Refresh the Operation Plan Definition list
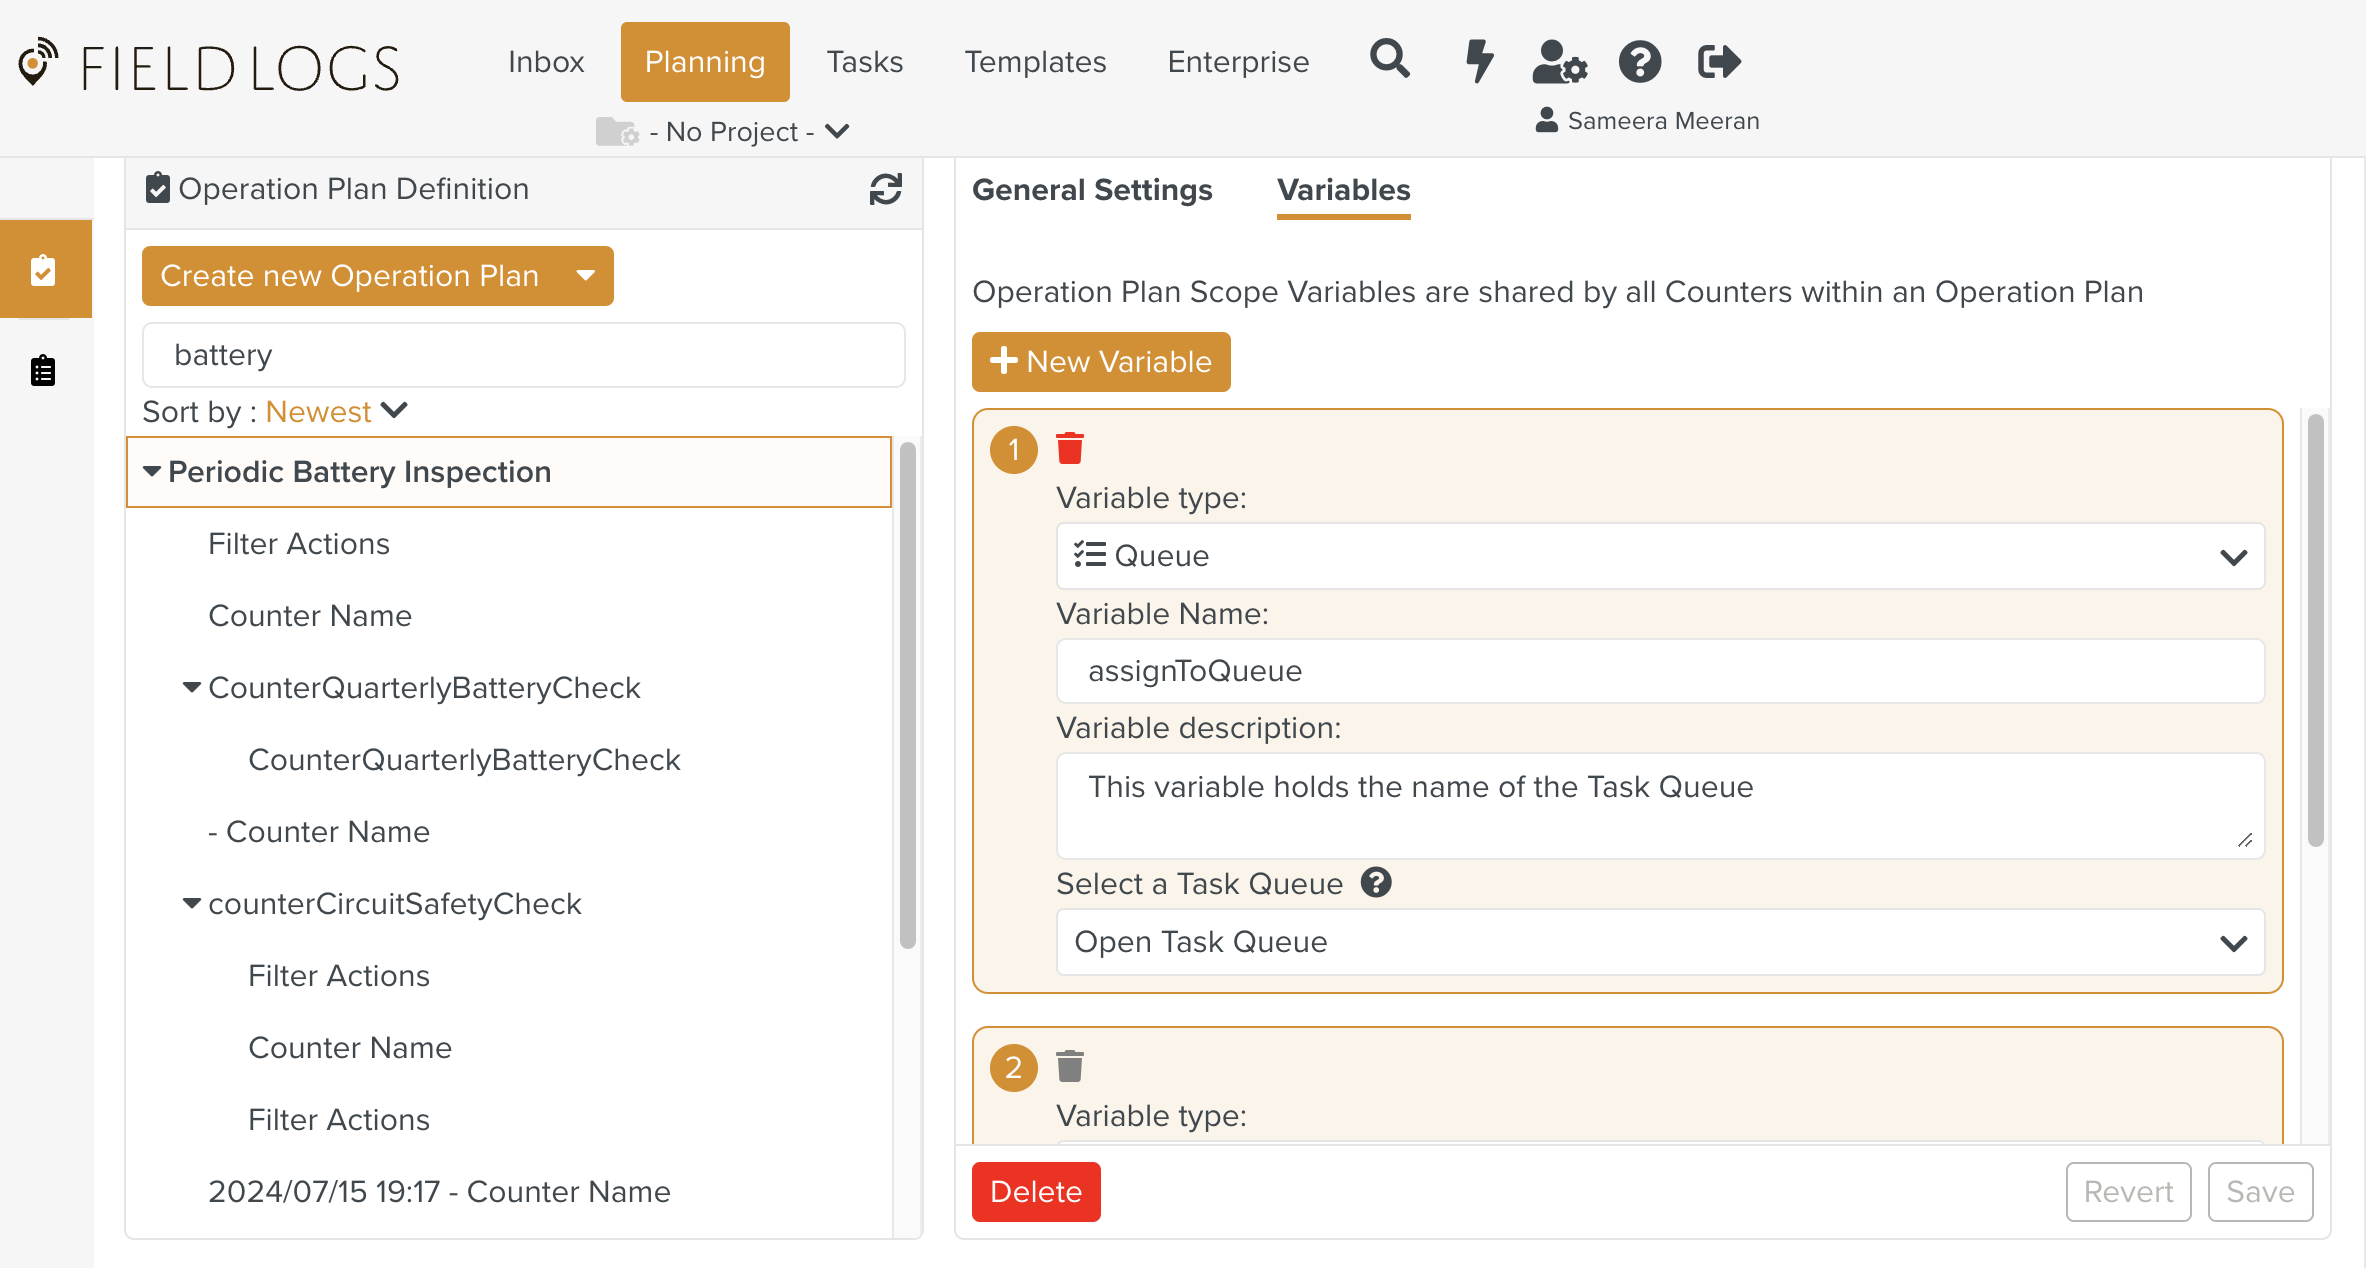Image resolution: width=2366 pixels, height=1268 pixels. point(885,189)
